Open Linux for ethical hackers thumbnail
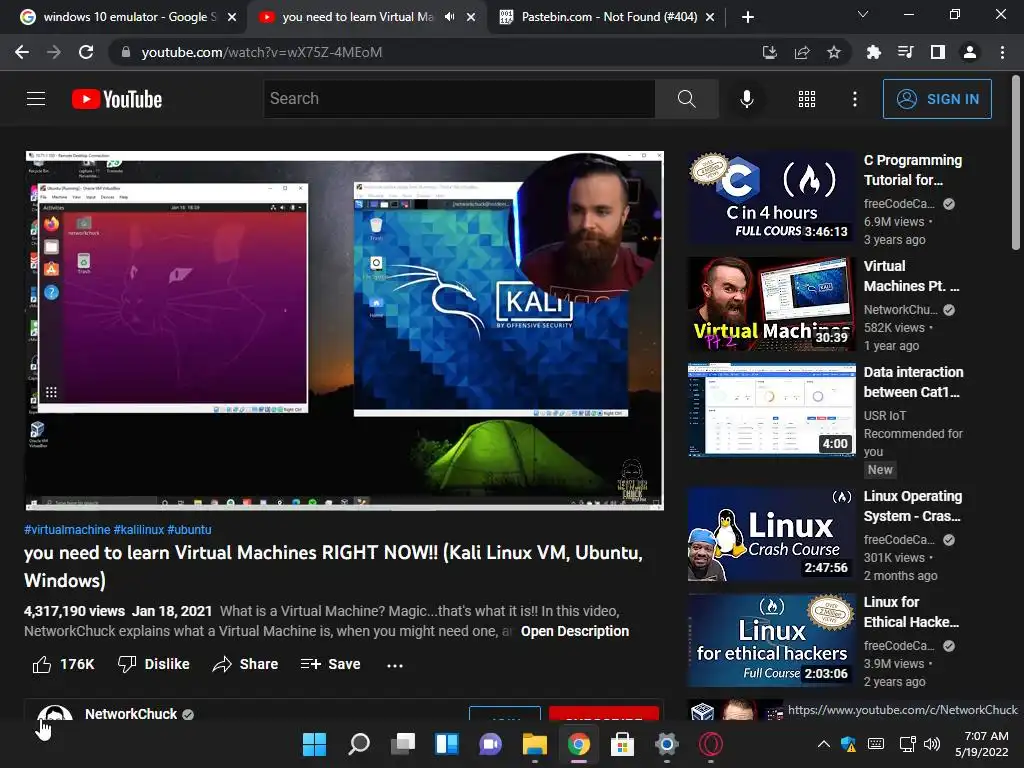Image resolution: width=1024 pixels, height=768 pixels. [x=771, y=640]
